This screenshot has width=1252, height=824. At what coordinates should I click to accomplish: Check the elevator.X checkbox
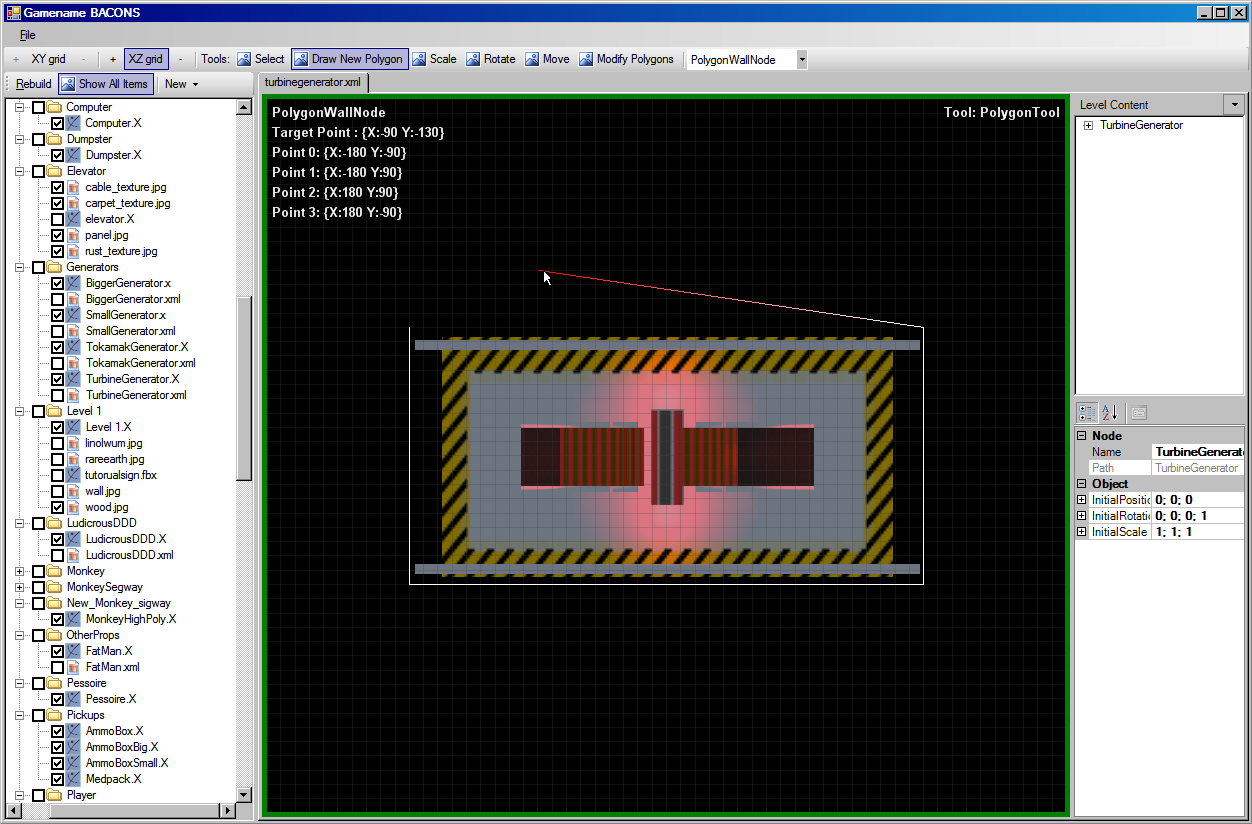tap(57, 219)
